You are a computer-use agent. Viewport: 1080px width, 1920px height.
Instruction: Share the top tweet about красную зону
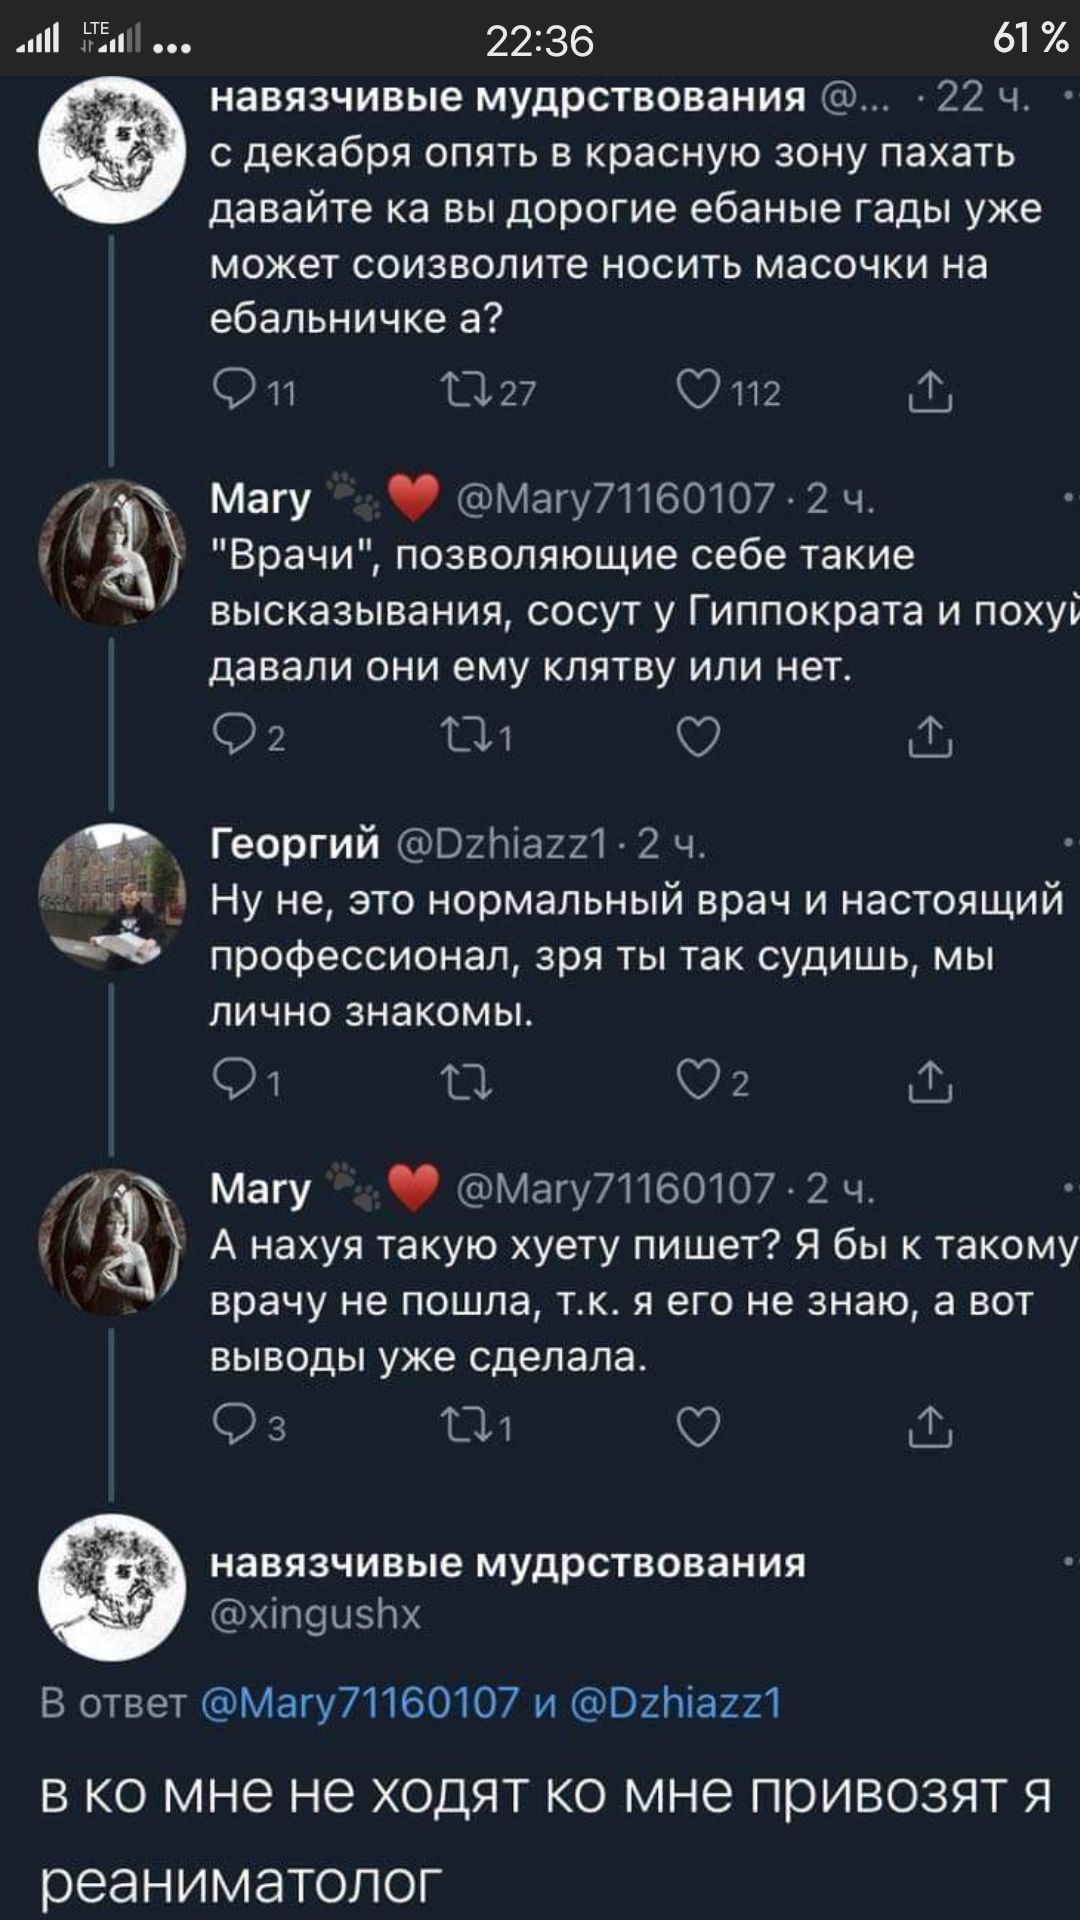pos(930,392)
